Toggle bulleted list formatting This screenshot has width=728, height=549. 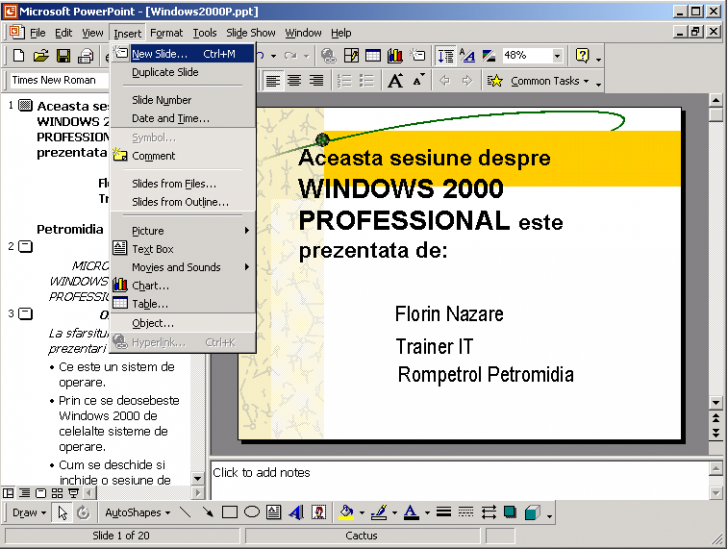367,81
